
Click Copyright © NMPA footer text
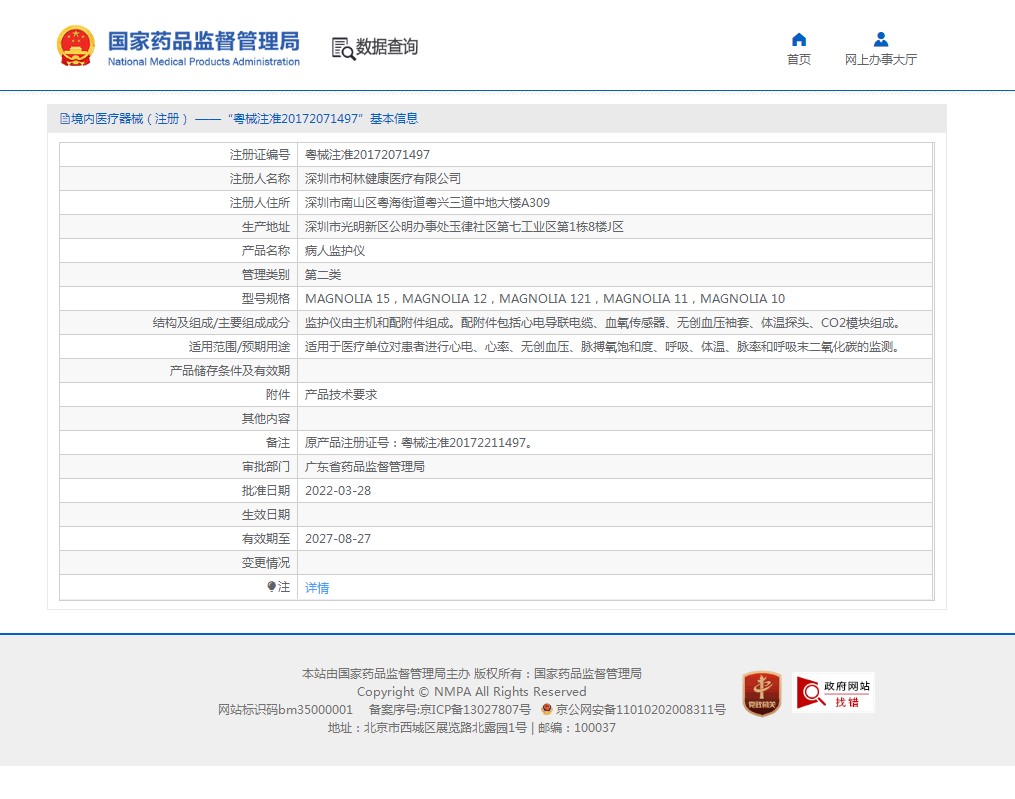tap(471, 692)
